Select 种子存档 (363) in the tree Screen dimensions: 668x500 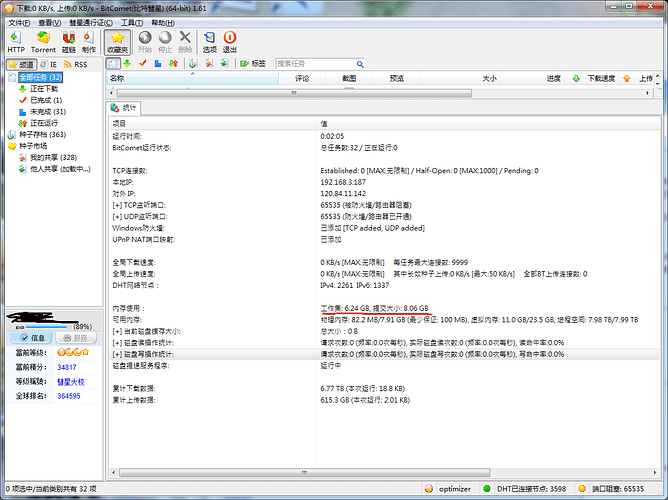click(x=43, y=135)
